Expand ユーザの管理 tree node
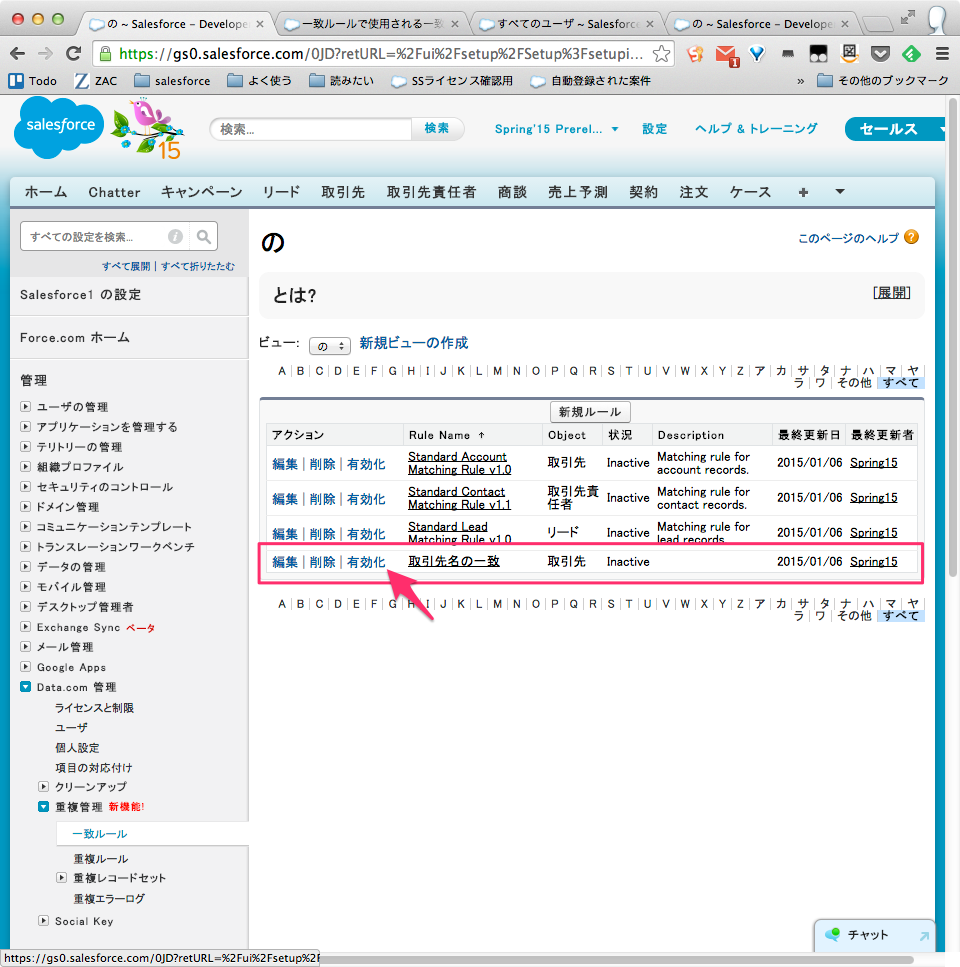This screenshot has height=967, width=960. coord(25,406)
